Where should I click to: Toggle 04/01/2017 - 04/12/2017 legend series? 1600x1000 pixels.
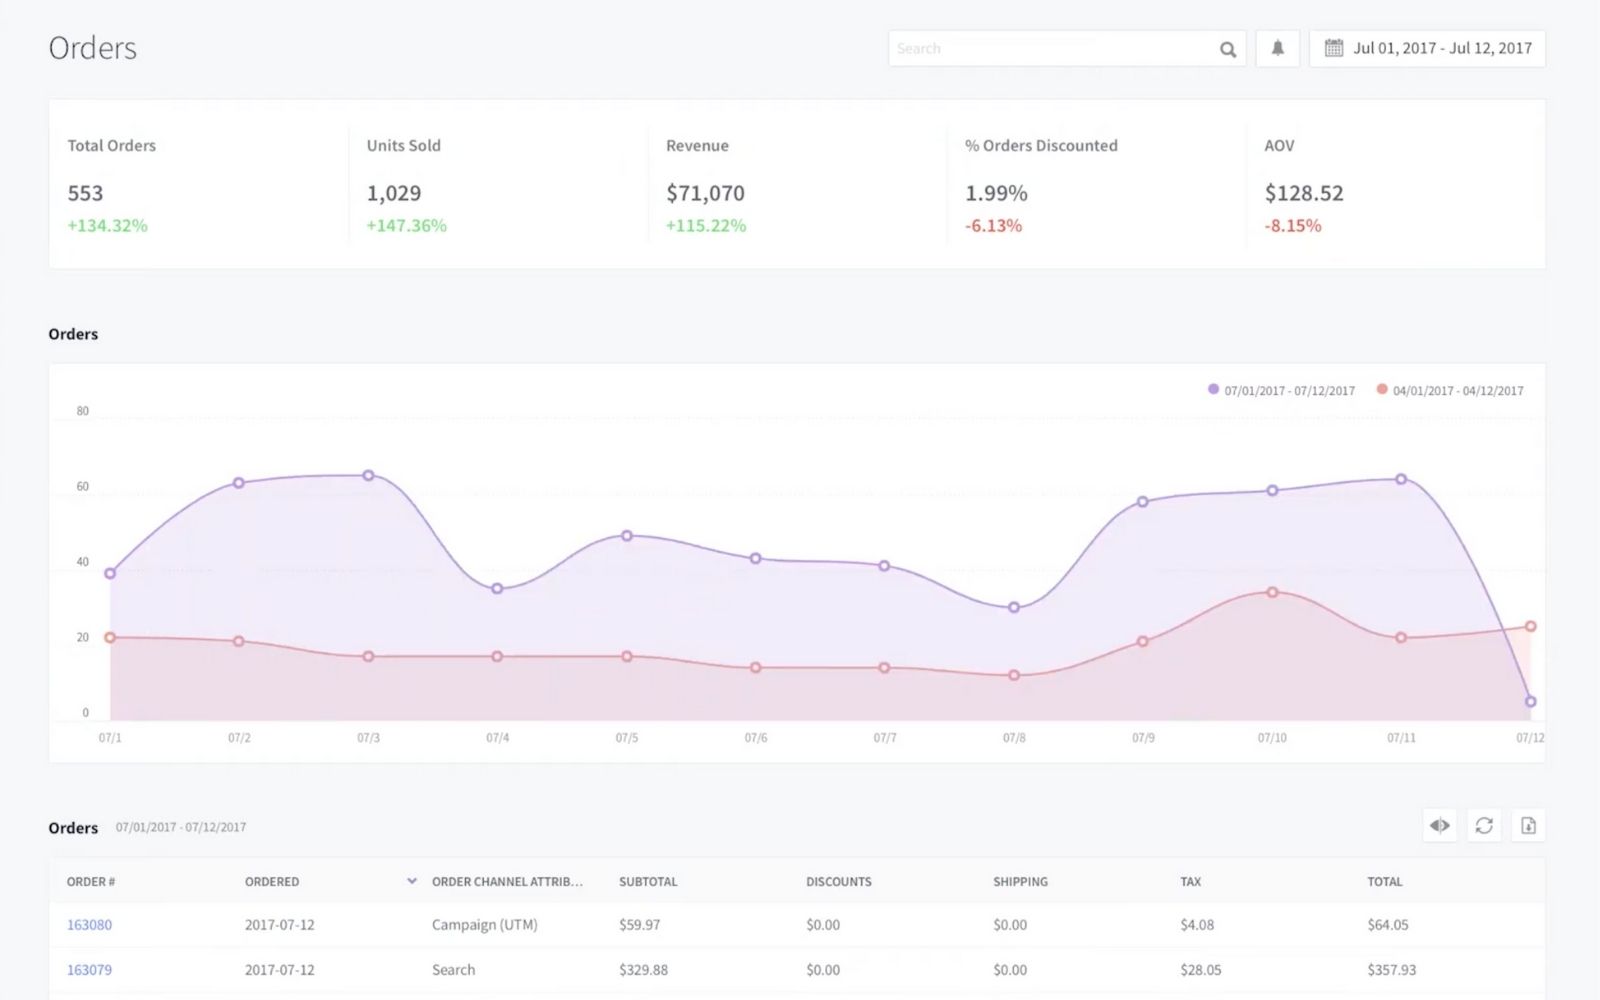coord(1450,390)
